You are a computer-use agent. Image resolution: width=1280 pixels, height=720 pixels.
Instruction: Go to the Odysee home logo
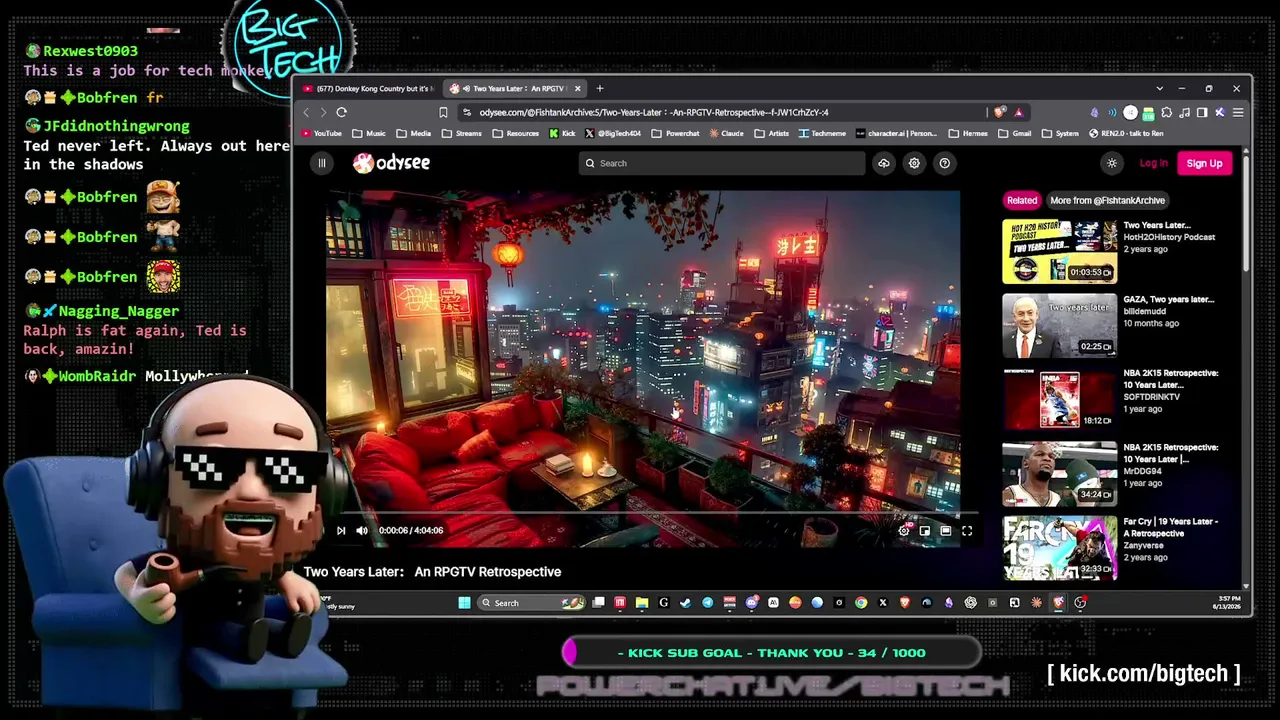click(x=391, y=163)
